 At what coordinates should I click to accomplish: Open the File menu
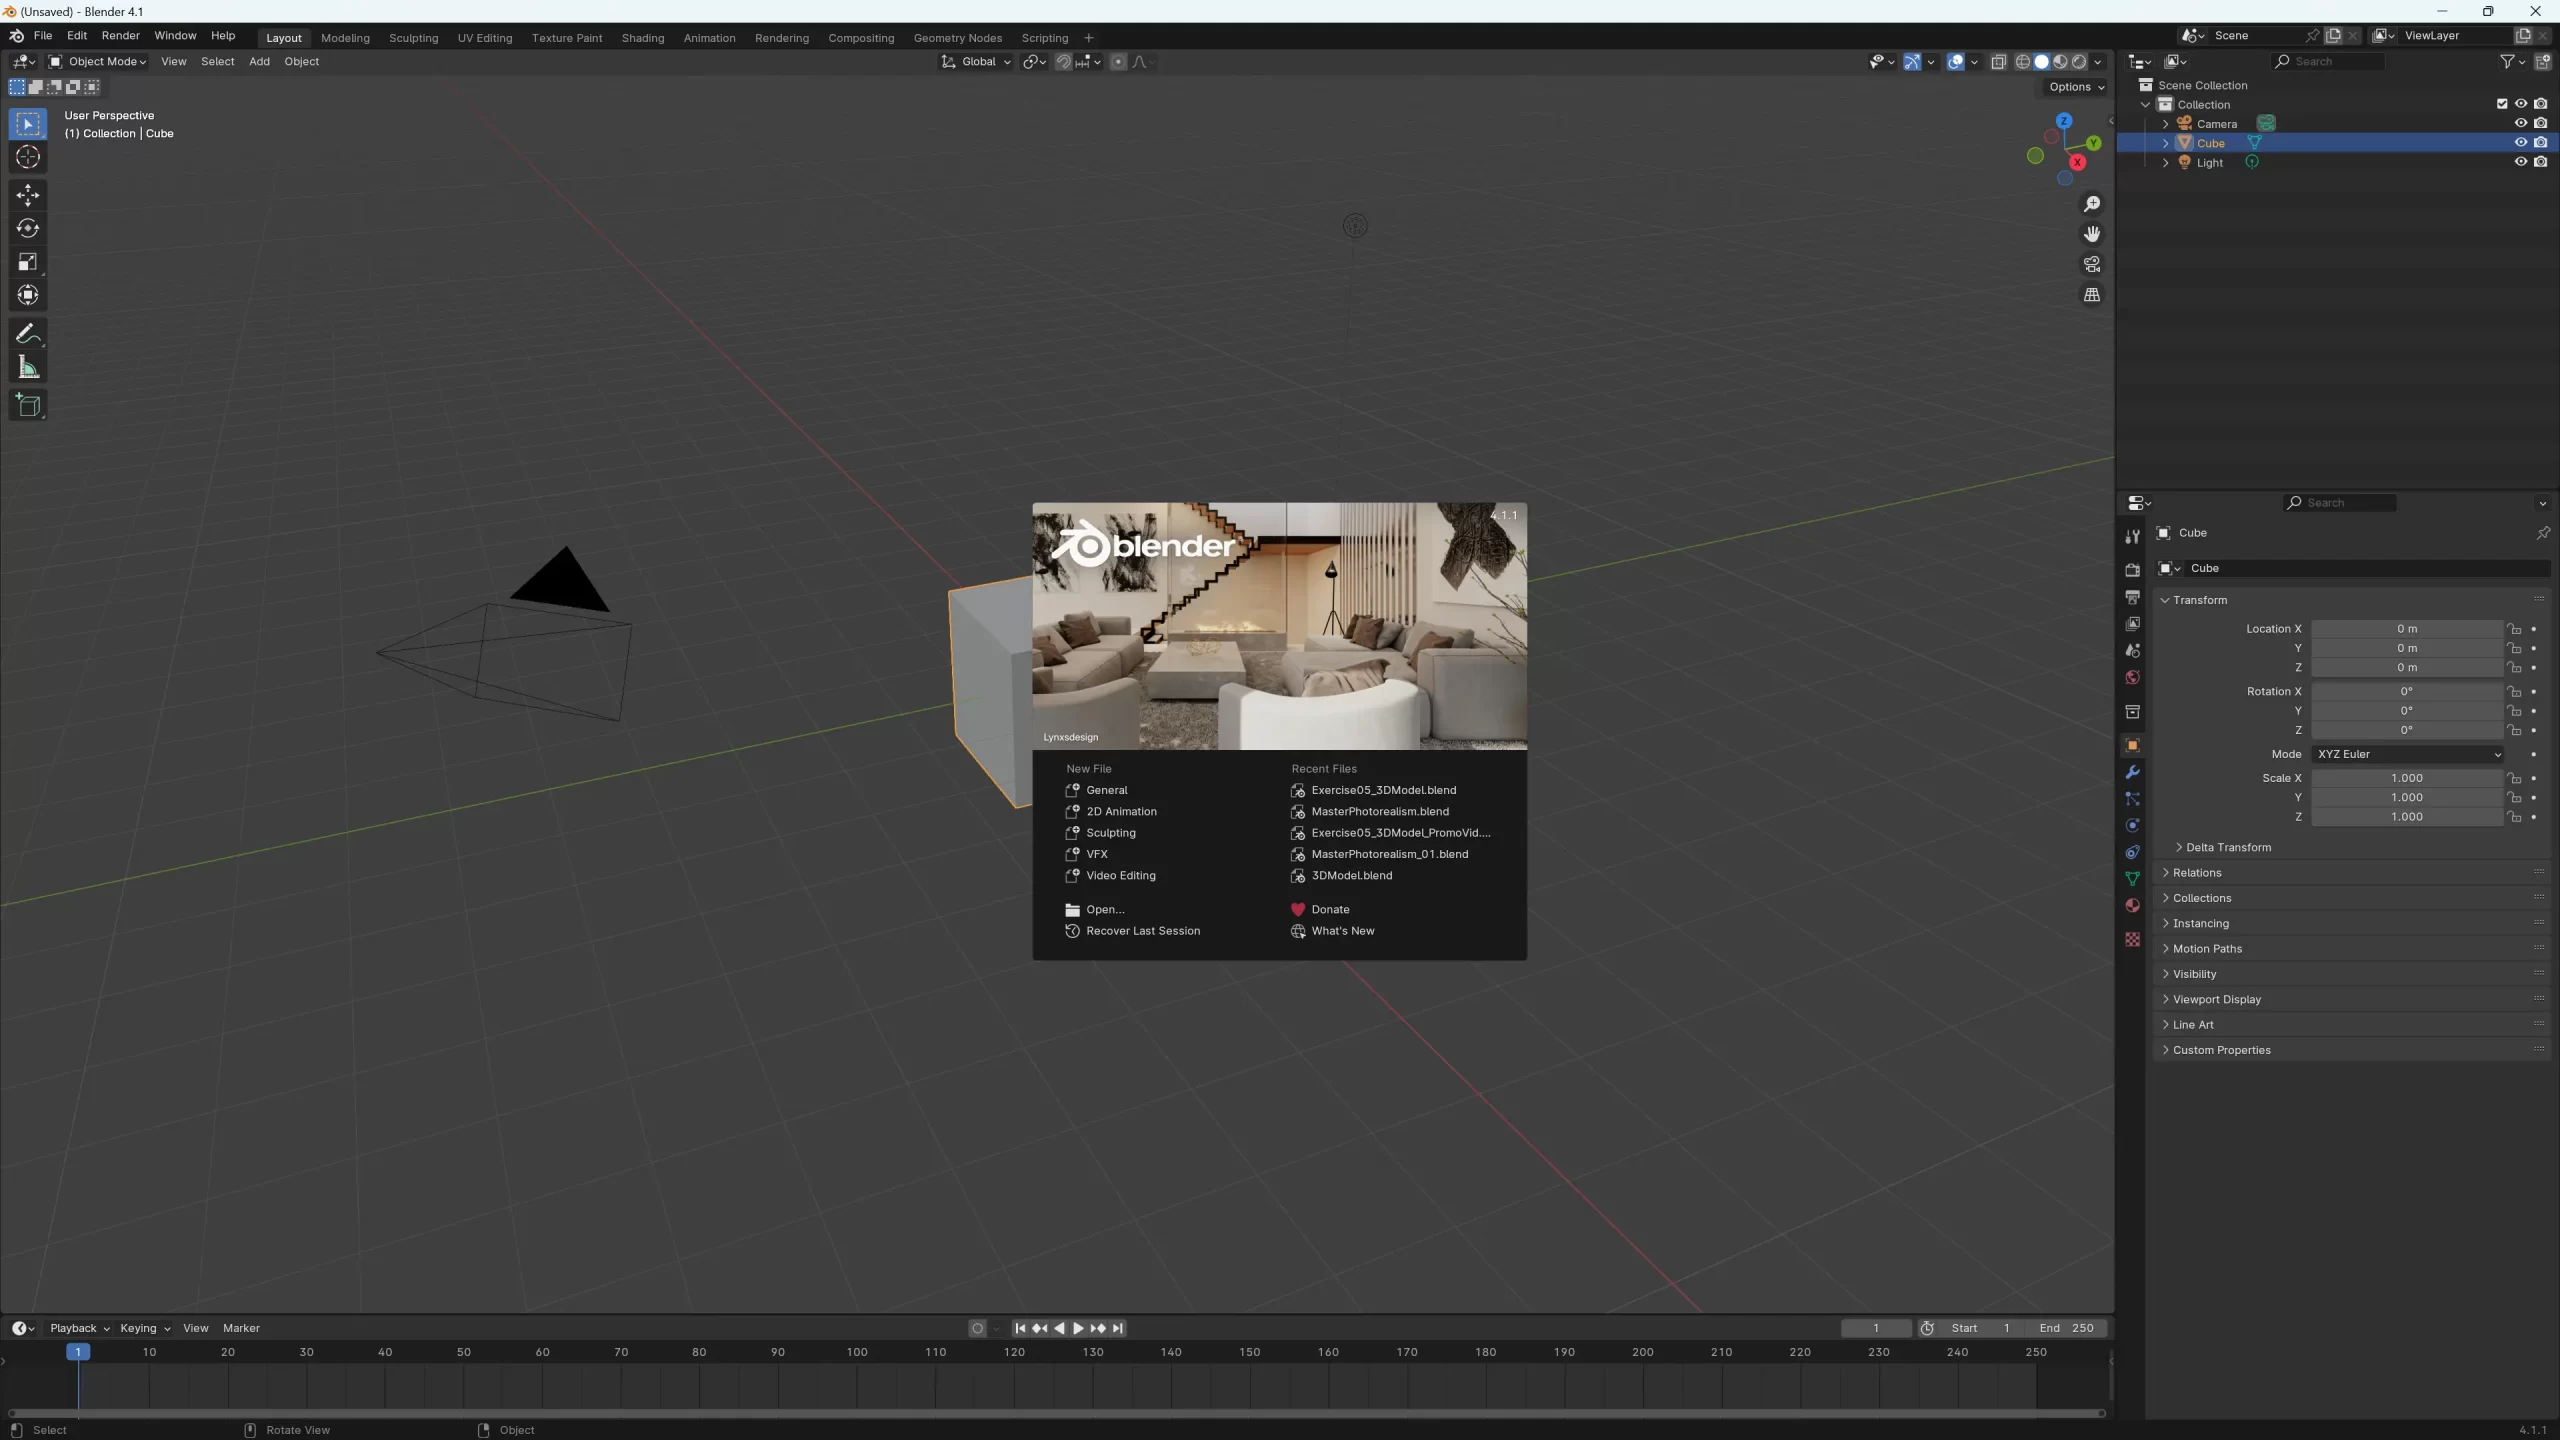pyautogui.click(x=43, y=36)
